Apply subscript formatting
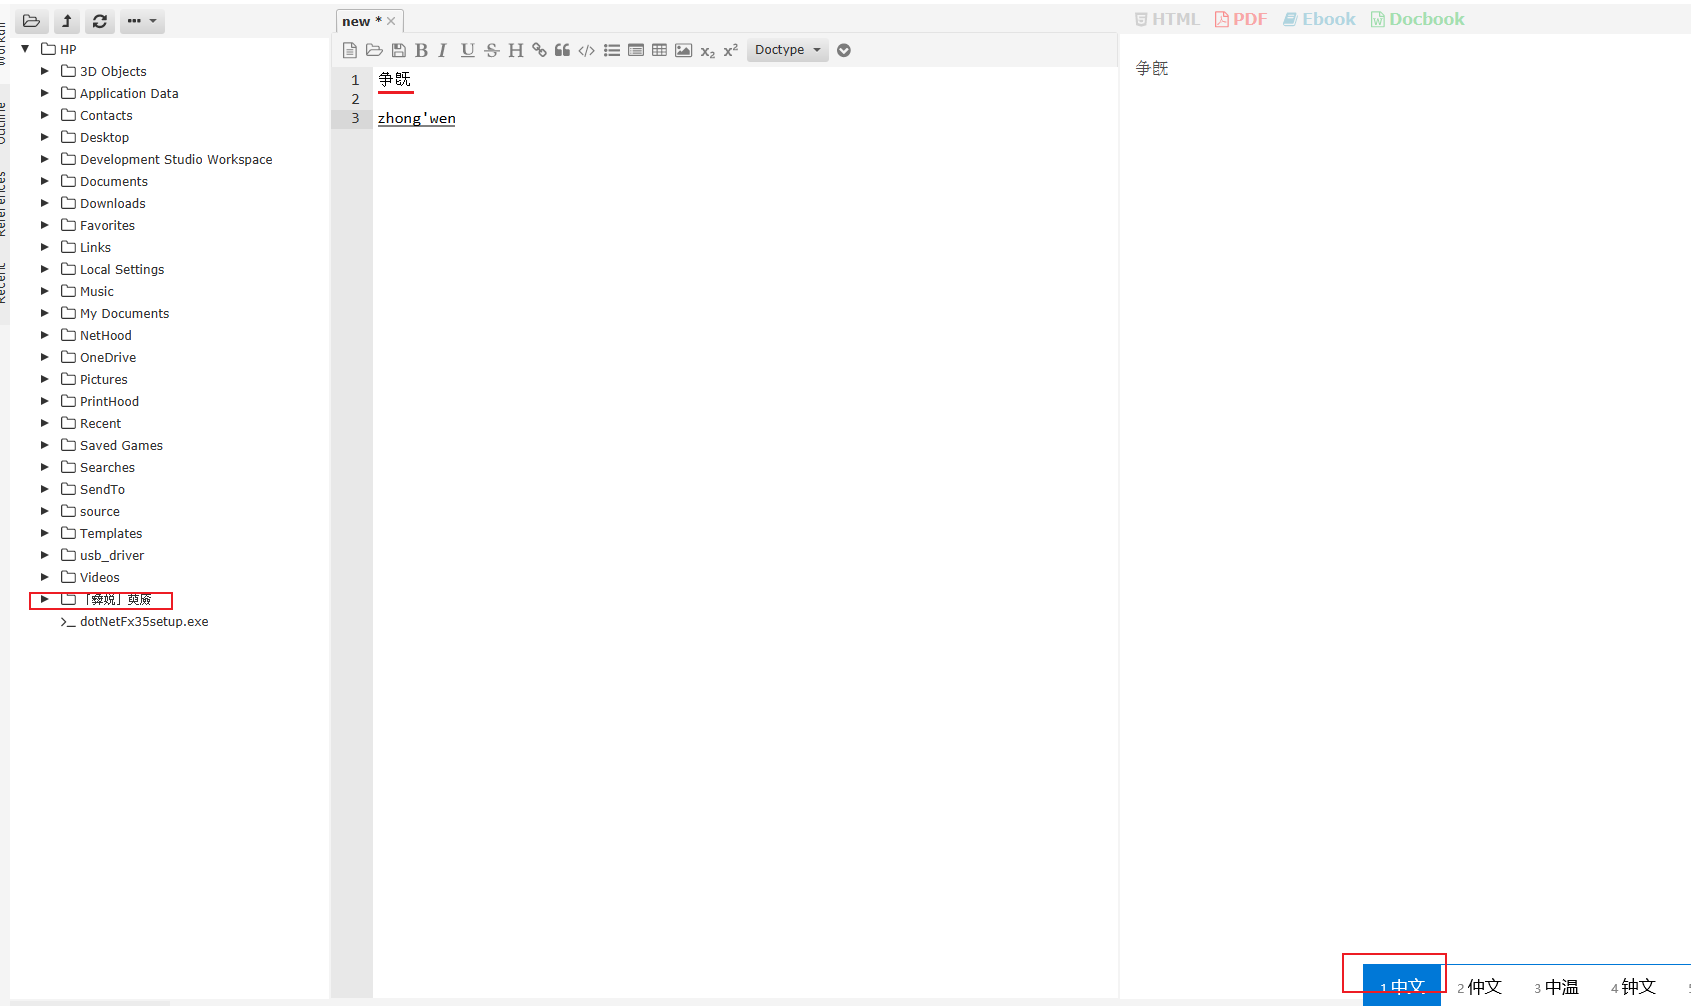 click(x=707, y=50)
